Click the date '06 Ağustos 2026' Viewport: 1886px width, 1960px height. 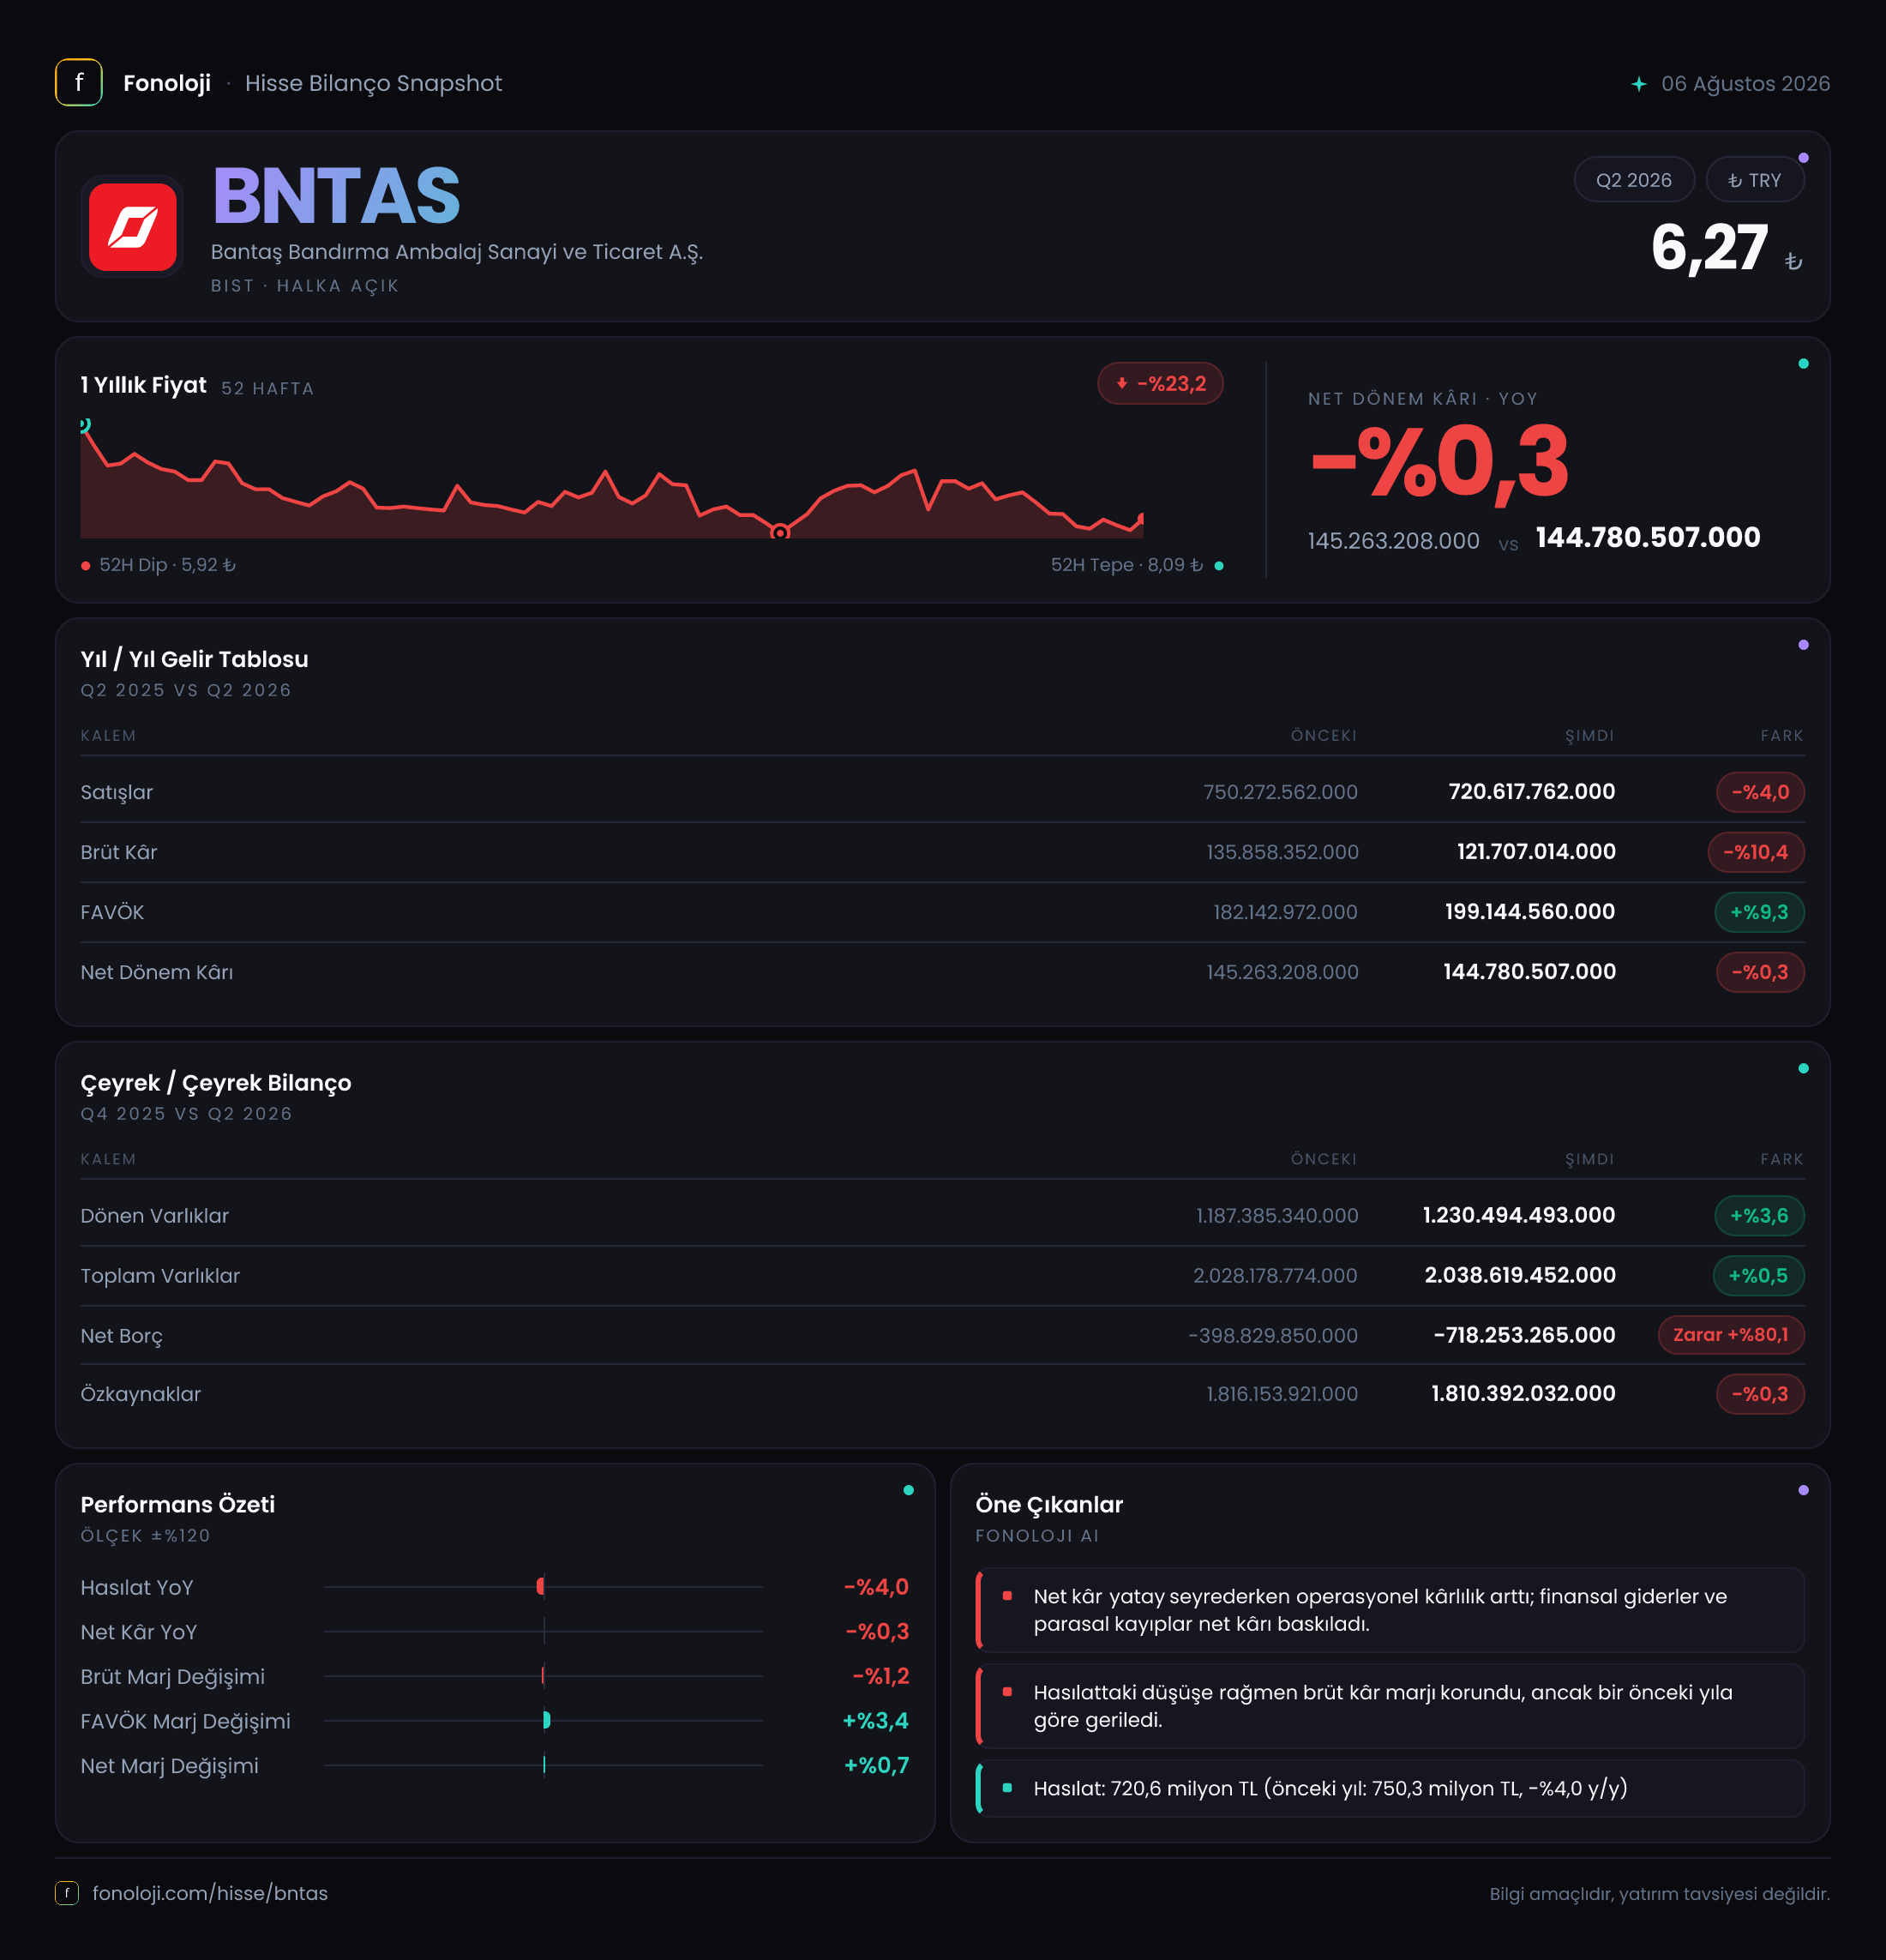[1745, 84]
